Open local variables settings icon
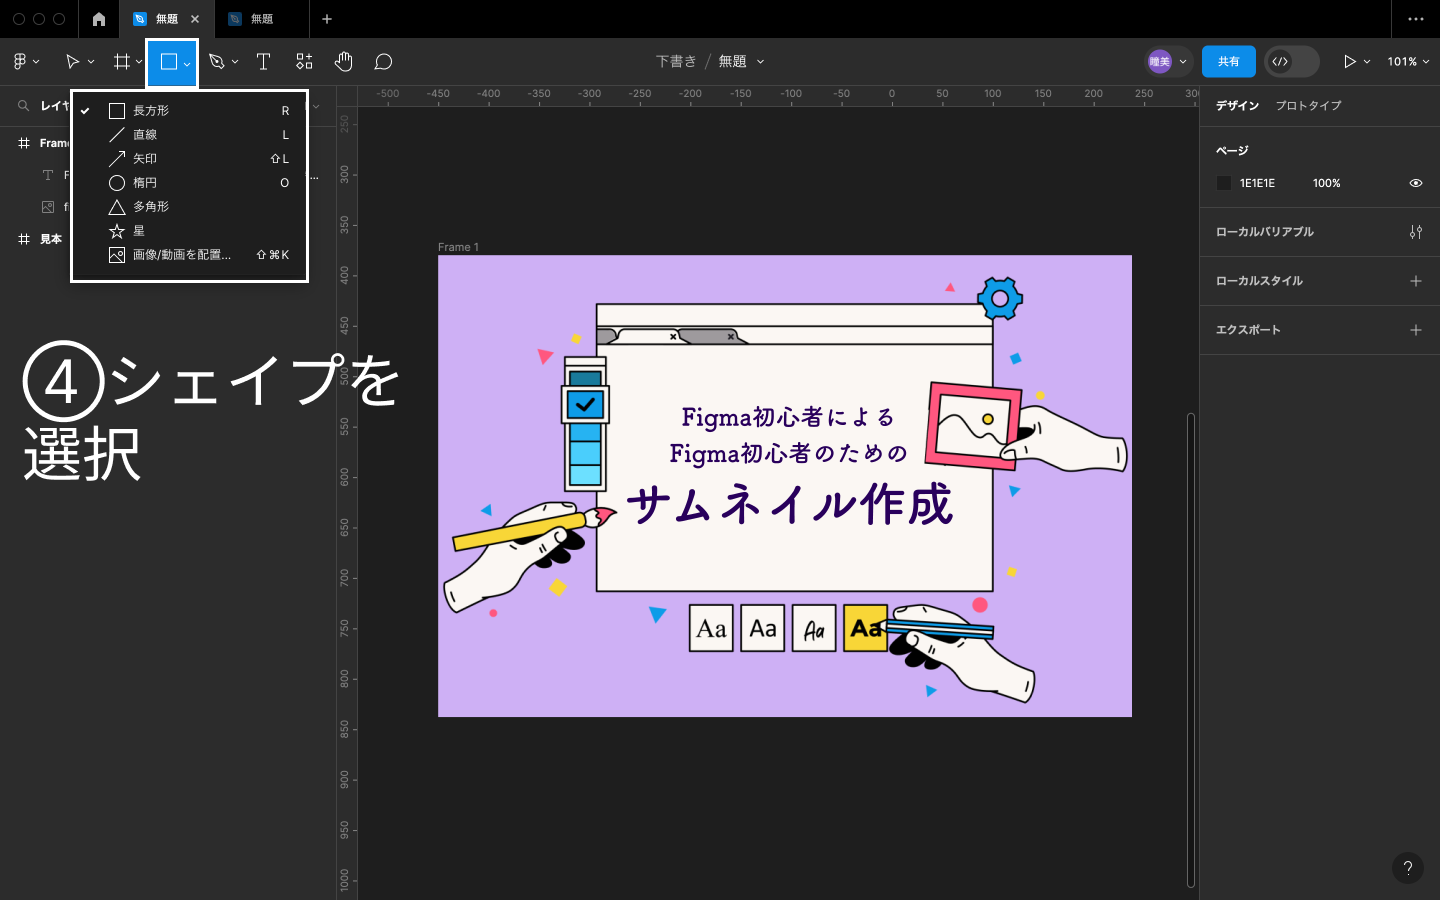 pyautogui.click(x=1415, y=232)
